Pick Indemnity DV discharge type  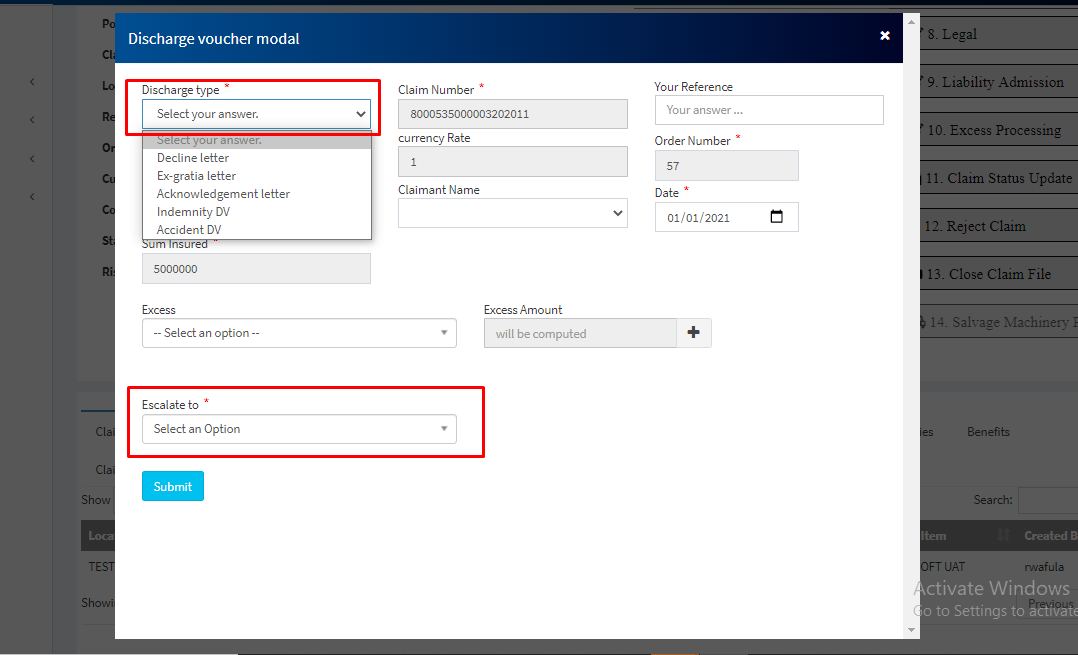(193, 212)
